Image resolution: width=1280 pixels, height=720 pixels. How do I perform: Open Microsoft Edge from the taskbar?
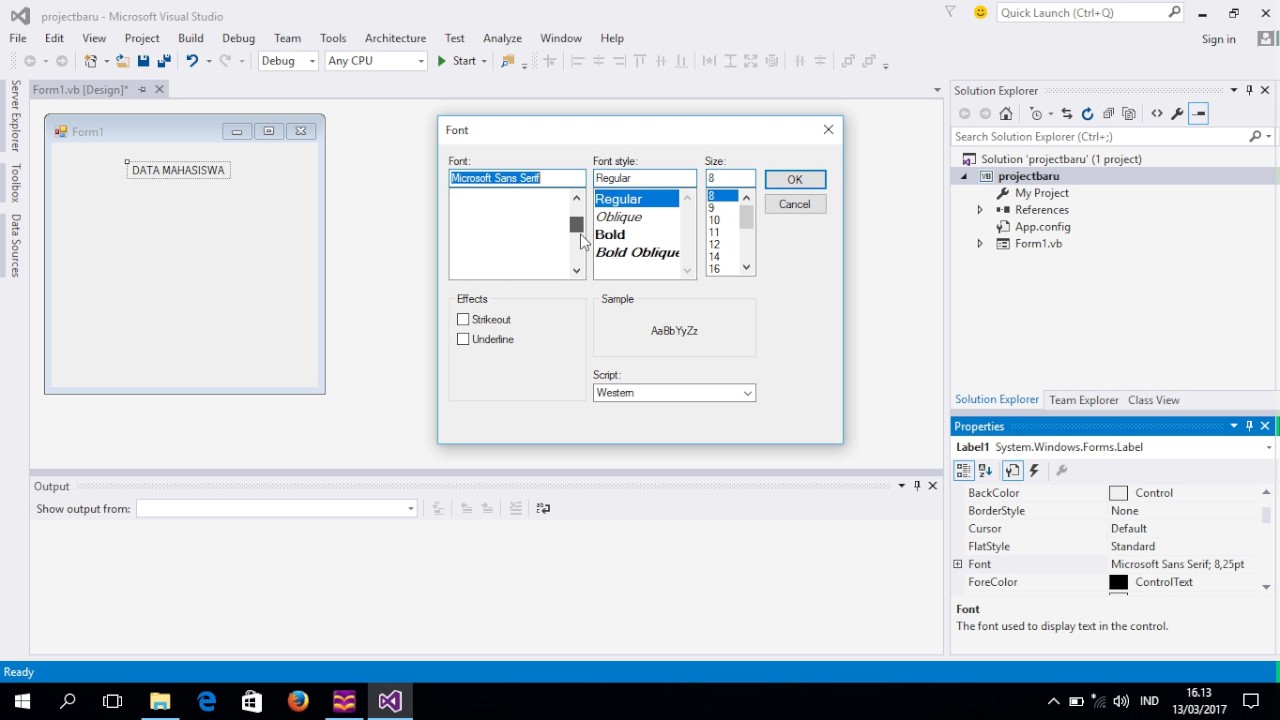pos(206,701)
